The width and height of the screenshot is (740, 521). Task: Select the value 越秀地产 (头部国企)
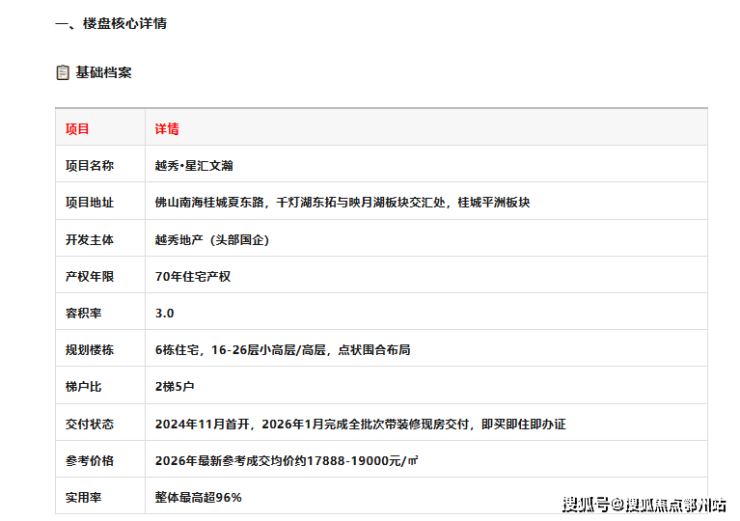[212, 240]
